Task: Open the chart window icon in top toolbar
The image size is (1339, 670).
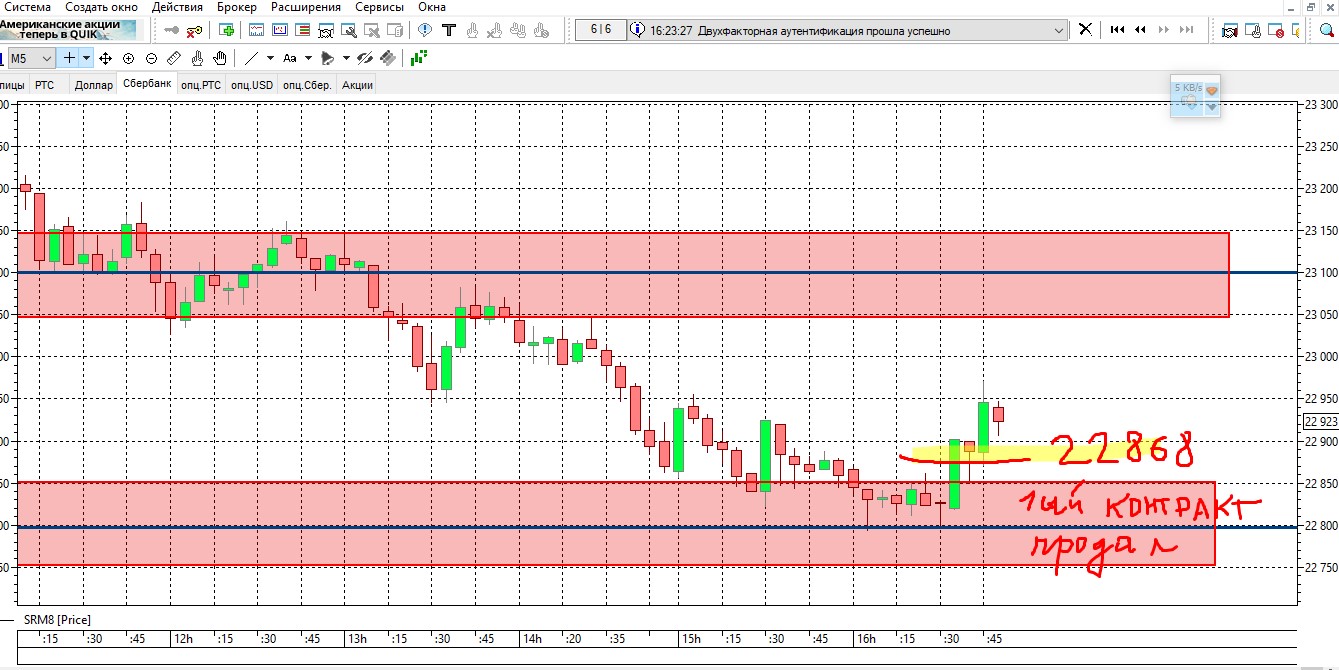Action: click(x=256, y=30)
